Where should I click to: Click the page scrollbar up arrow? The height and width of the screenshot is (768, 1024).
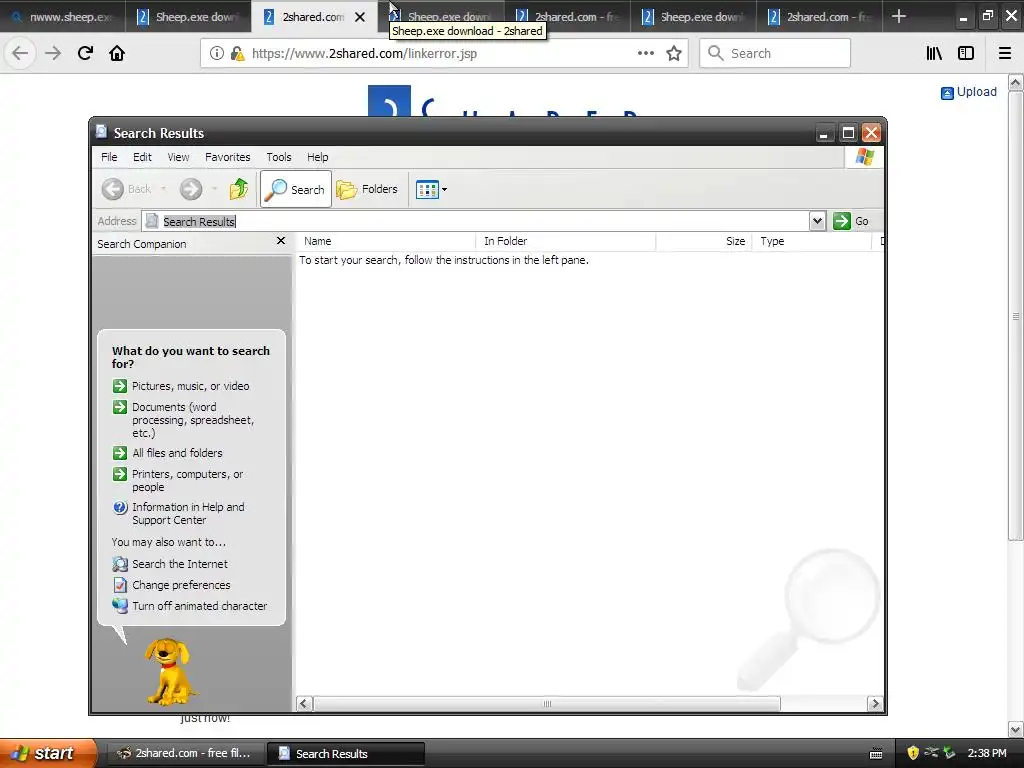(1015, 82)
